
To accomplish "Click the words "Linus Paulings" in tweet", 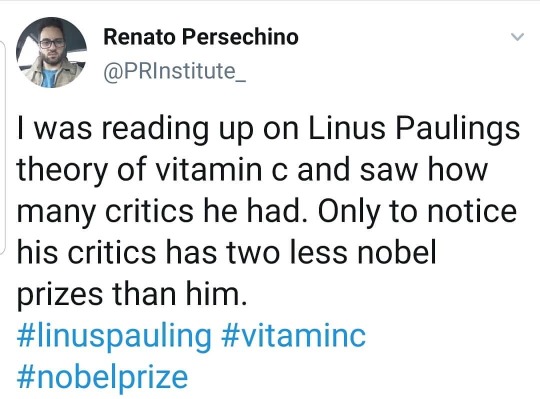I will (x=414, y=129).
